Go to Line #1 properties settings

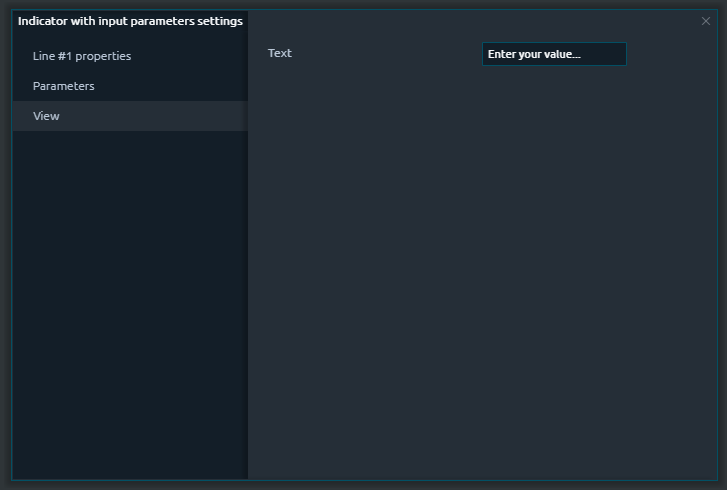point(82,56)
